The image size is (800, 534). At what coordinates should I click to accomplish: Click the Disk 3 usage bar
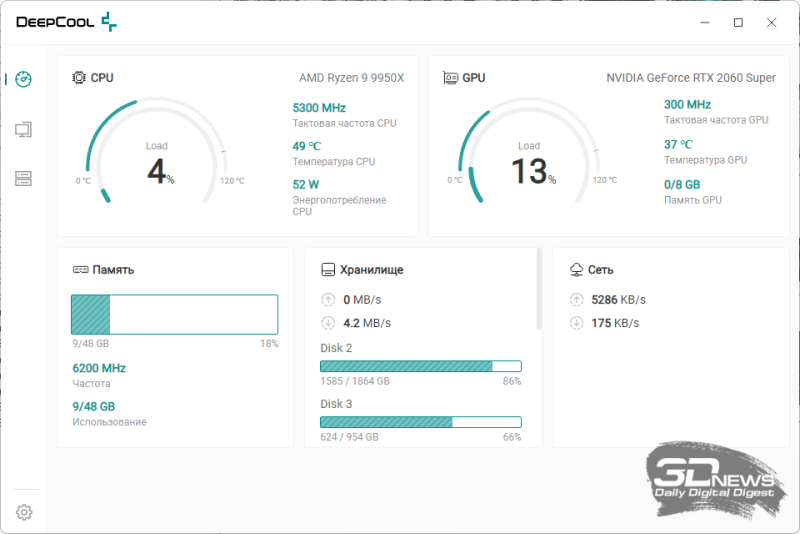click(x=421, y=422)
